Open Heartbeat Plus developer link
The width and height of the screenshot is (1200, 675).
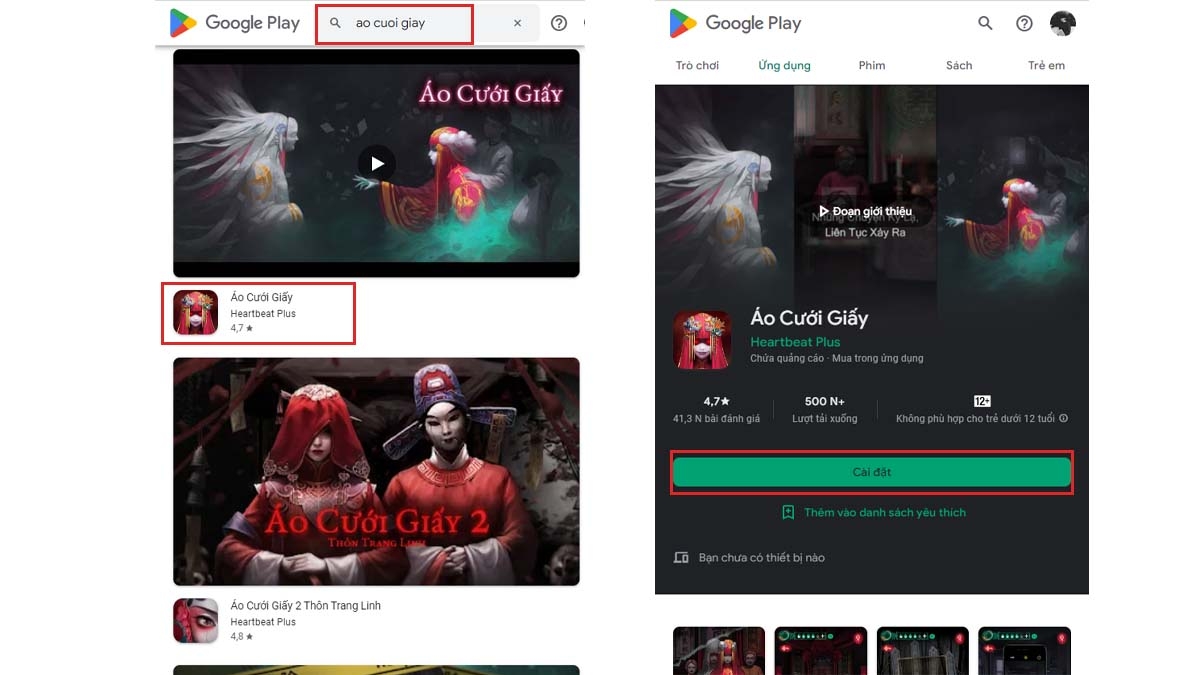tap(795, 342)
